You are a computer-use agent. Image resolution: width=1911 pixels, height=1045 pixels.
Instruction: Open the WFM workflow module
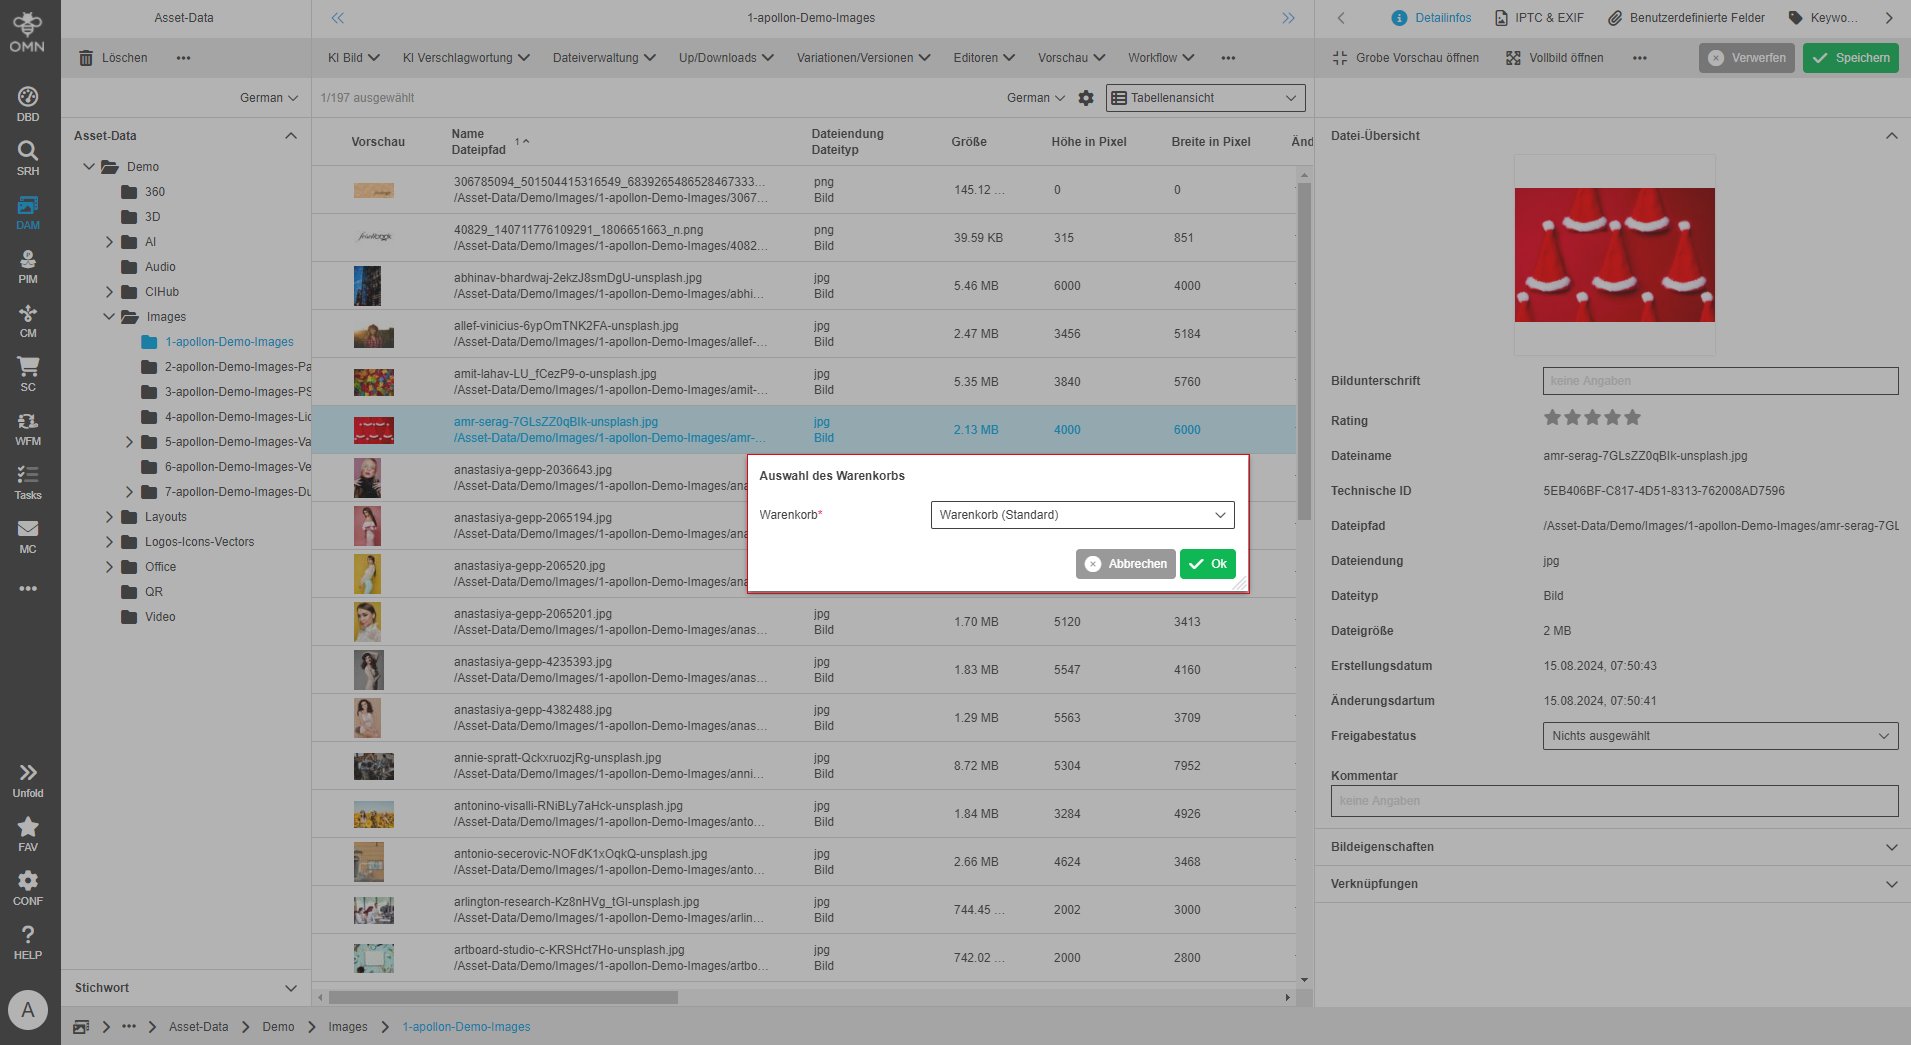[28, 428]
